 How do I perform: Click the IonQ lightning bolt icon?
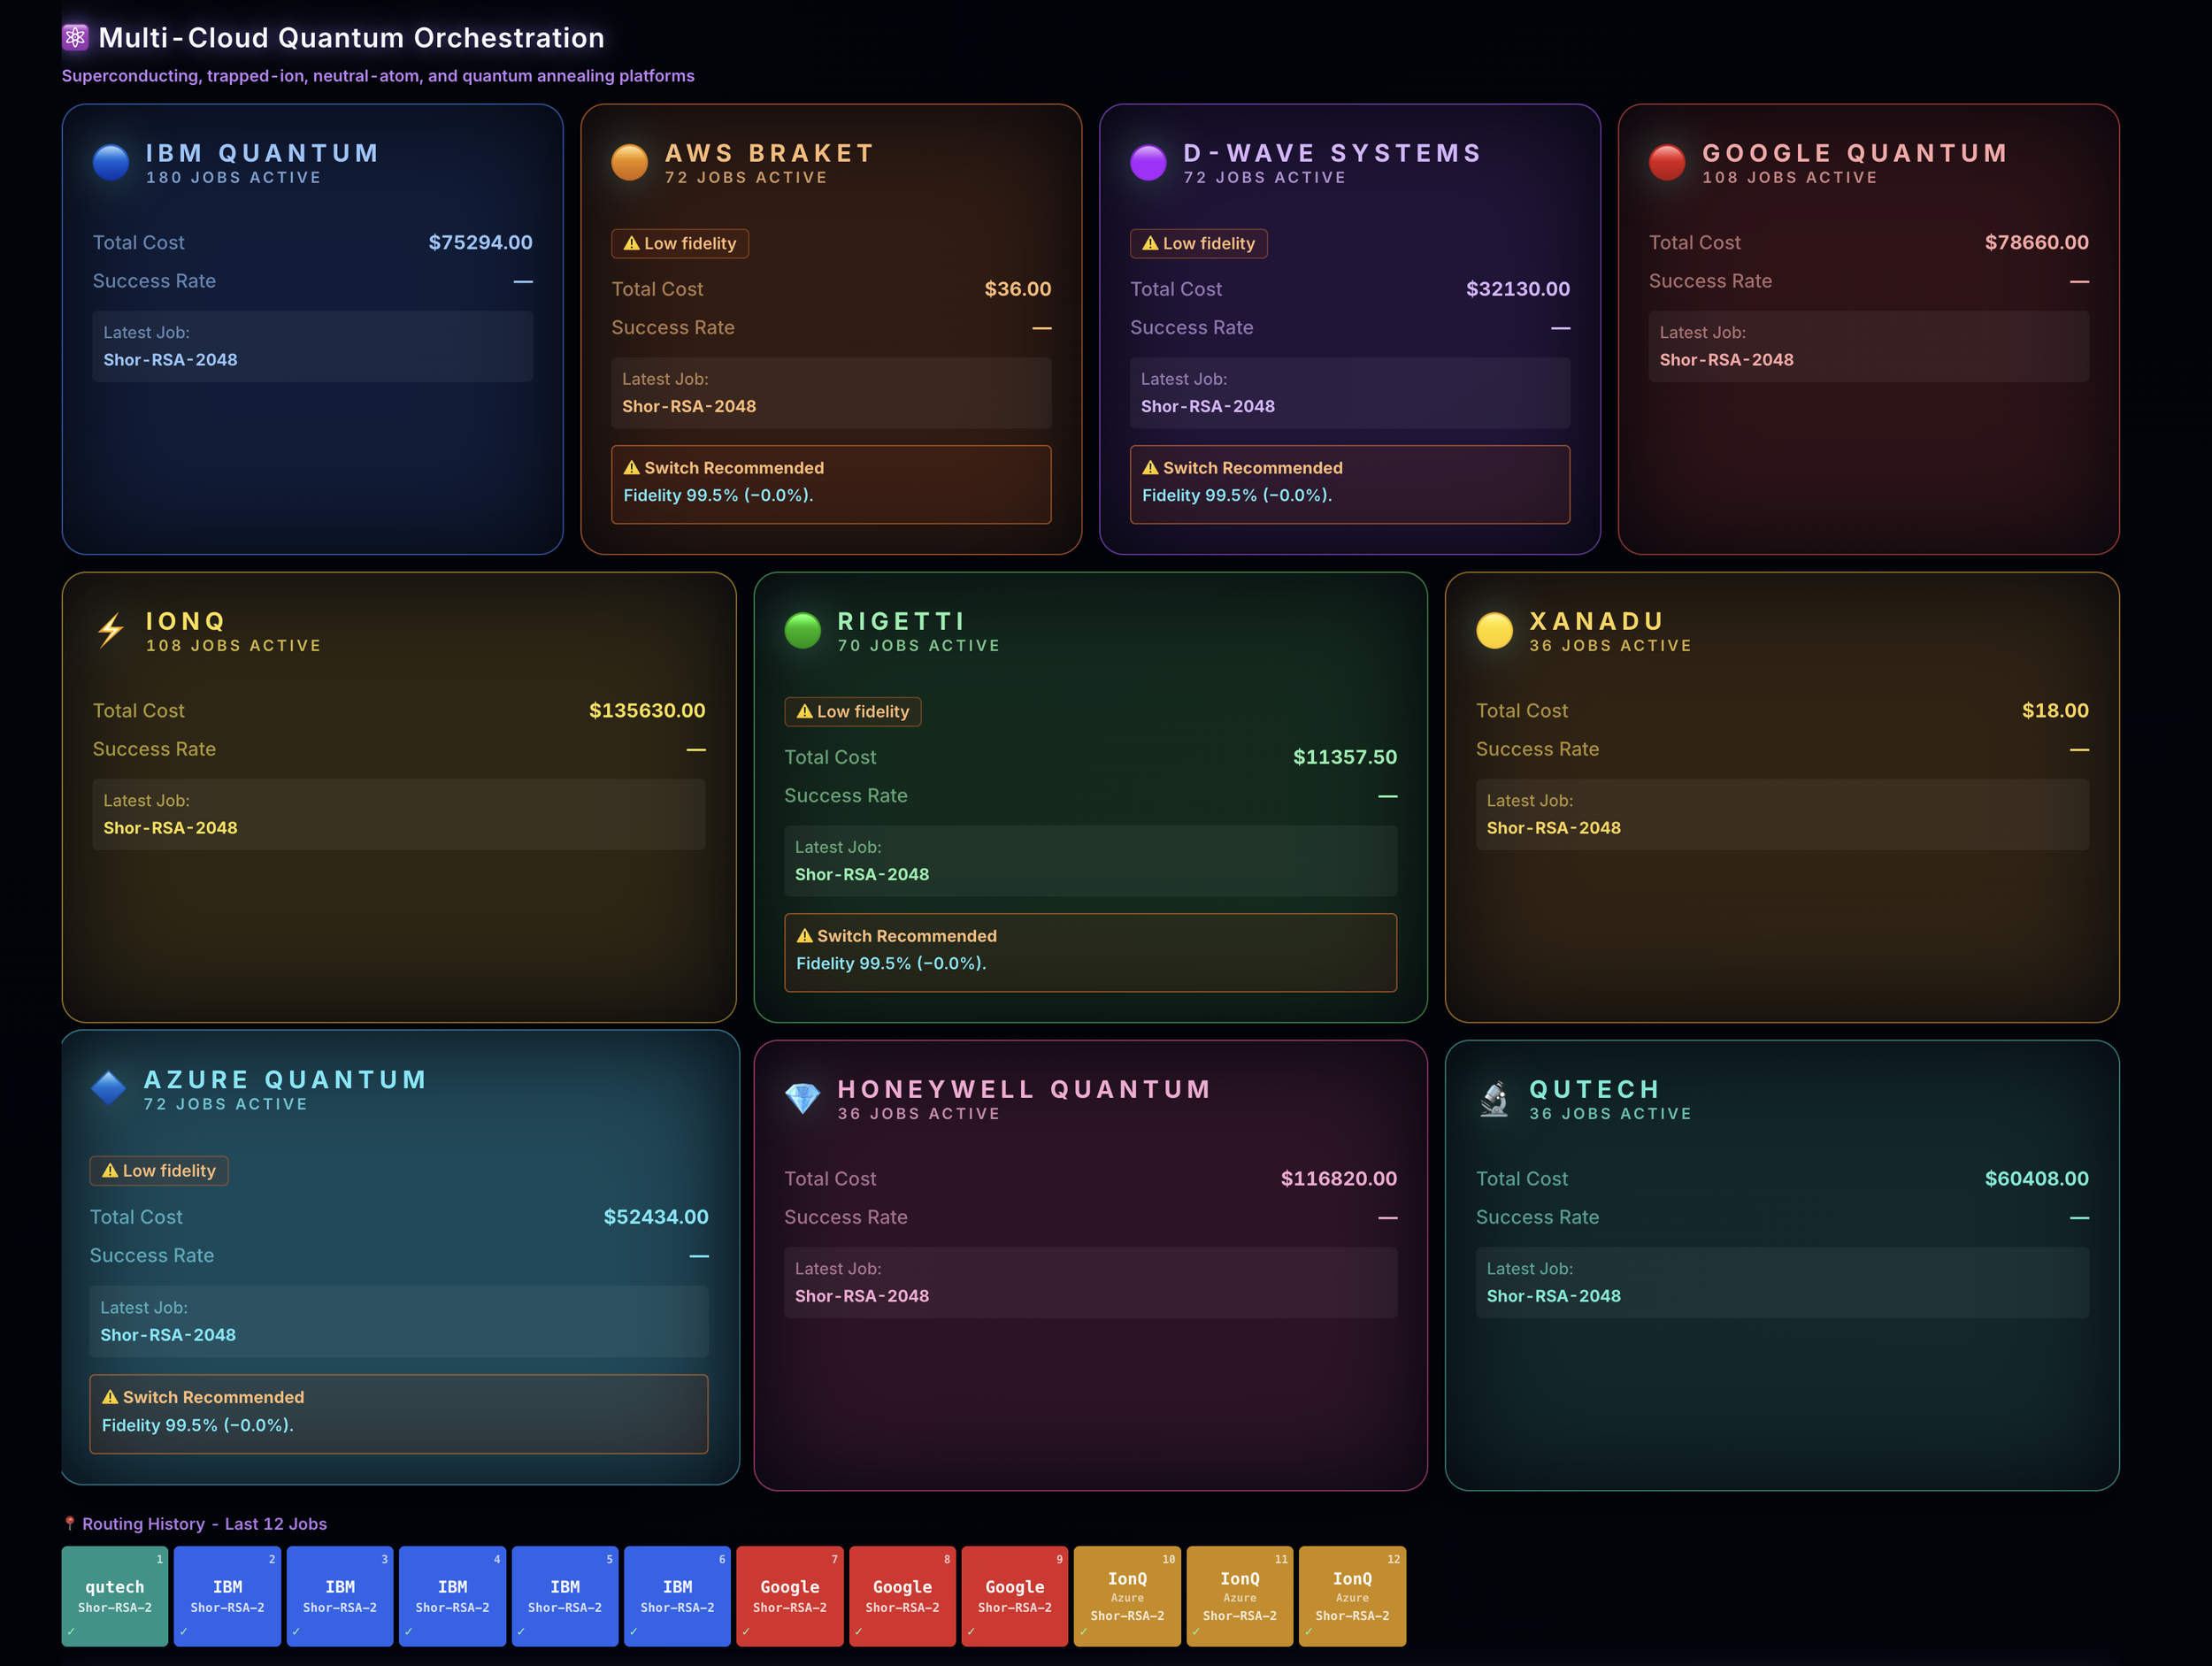pyautogui.click(x=111, y=630)
